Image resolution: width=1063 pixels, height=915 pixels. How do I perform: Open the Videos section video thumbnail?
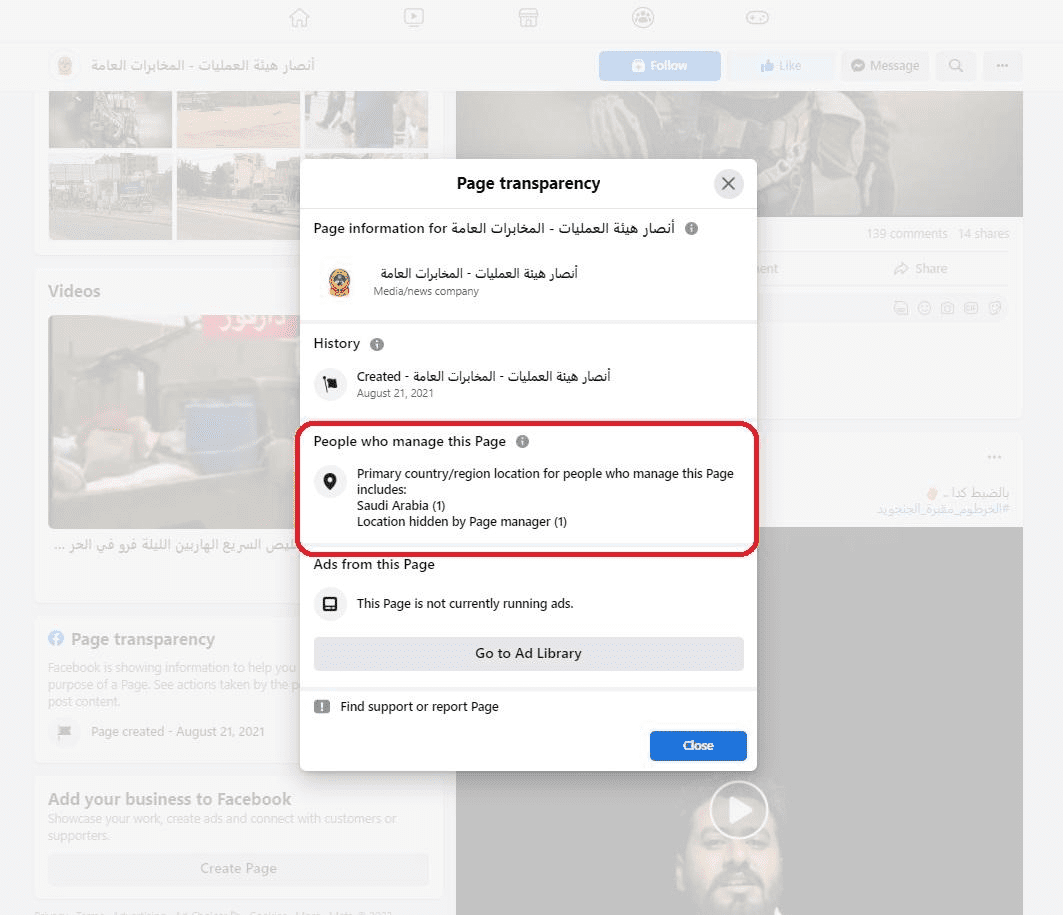(x=174, y=422)
